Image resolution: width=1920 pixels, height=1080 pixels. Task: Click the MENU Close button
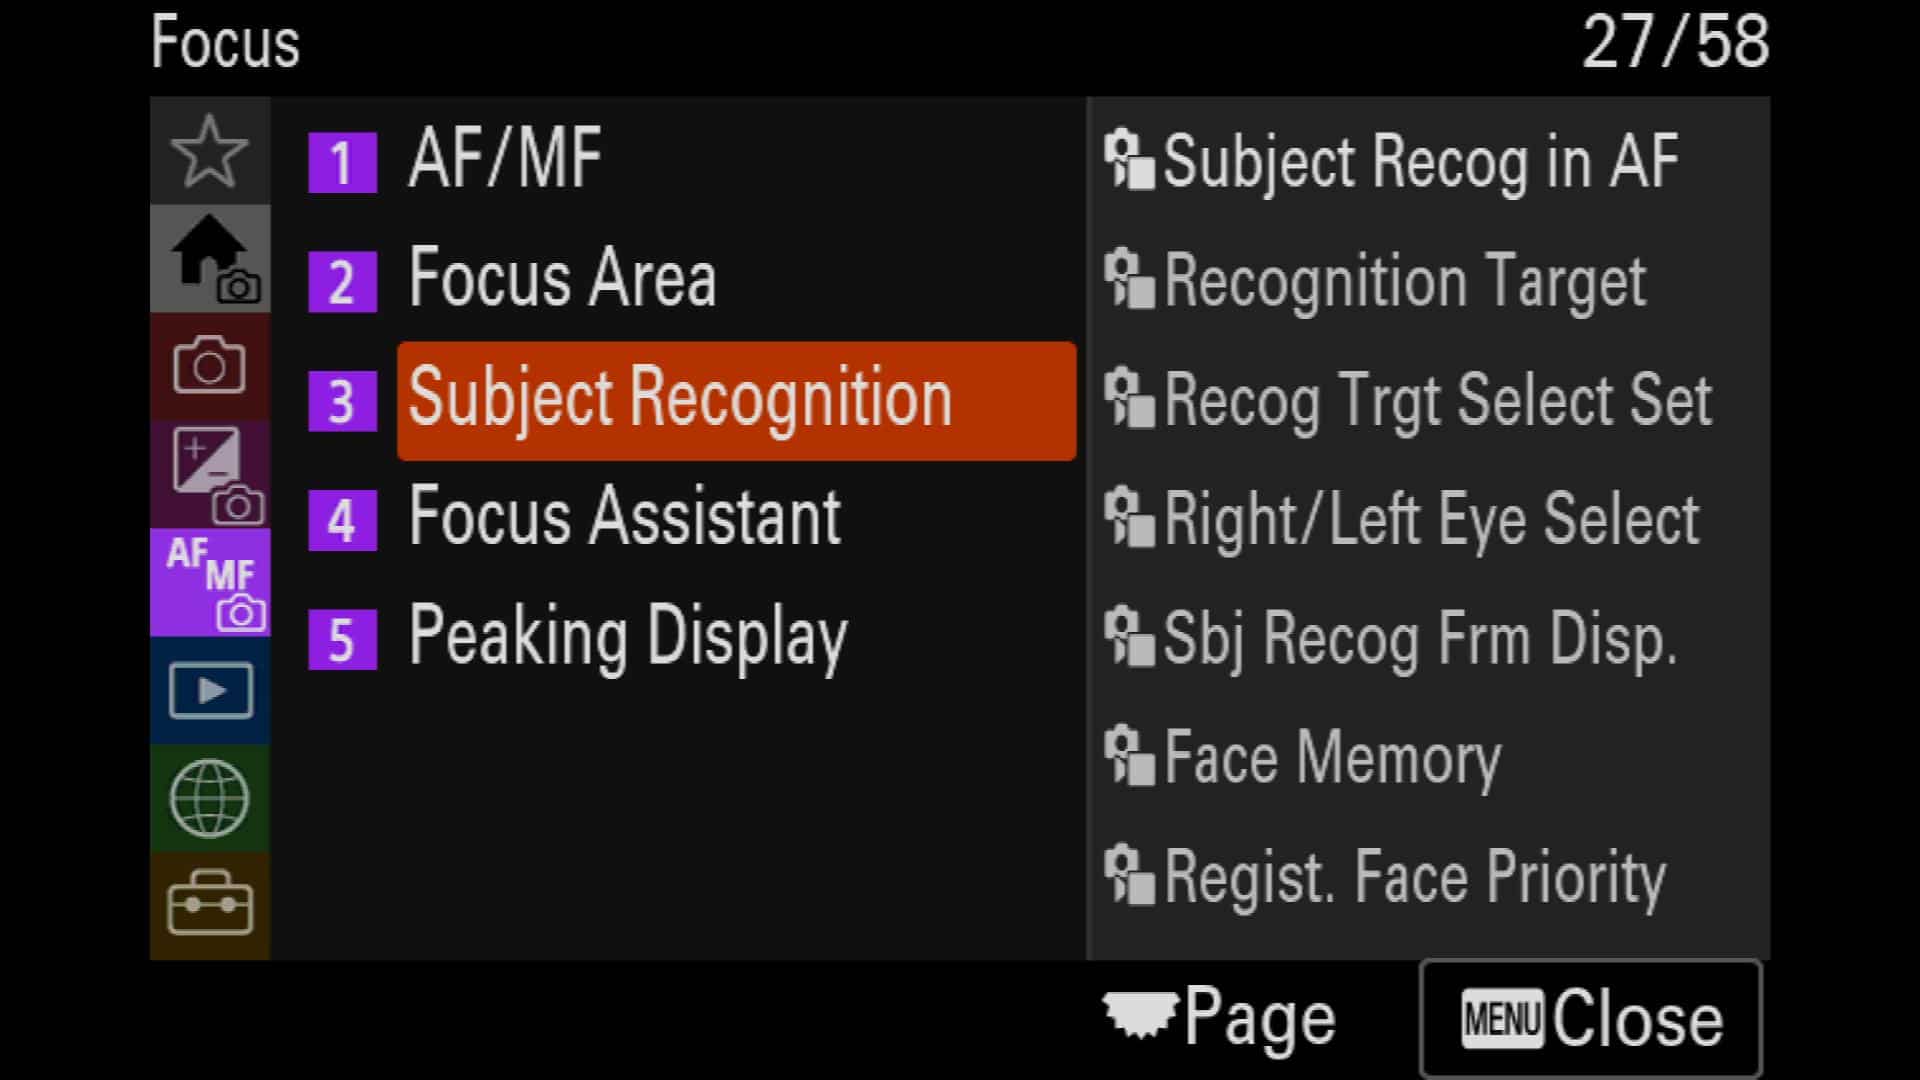(x=1590, y=1019)
